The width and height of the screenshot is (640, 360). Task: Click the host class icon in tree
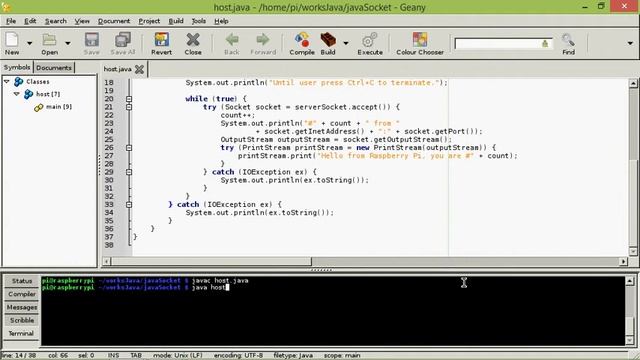point(28,94)
